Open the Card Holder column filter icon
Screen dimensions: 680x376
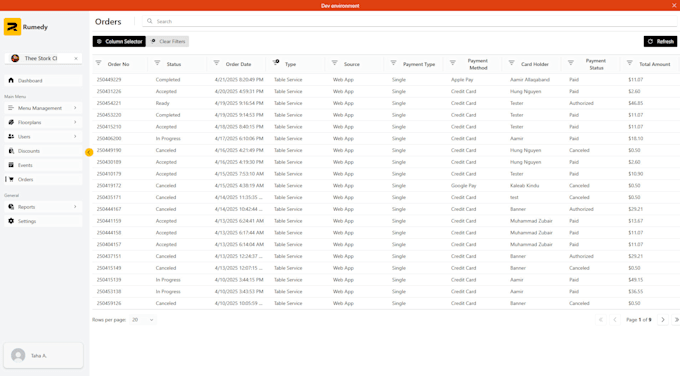pyautogui.click(x=511, y=63)
